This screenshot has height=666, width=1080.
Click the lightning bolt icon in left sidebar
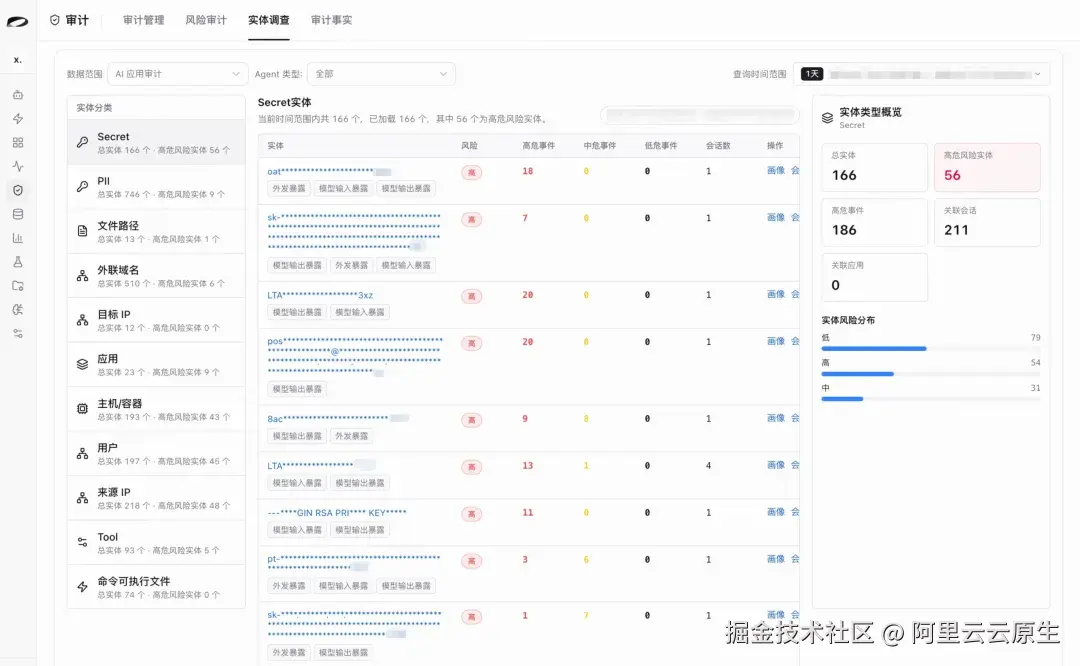18,118
